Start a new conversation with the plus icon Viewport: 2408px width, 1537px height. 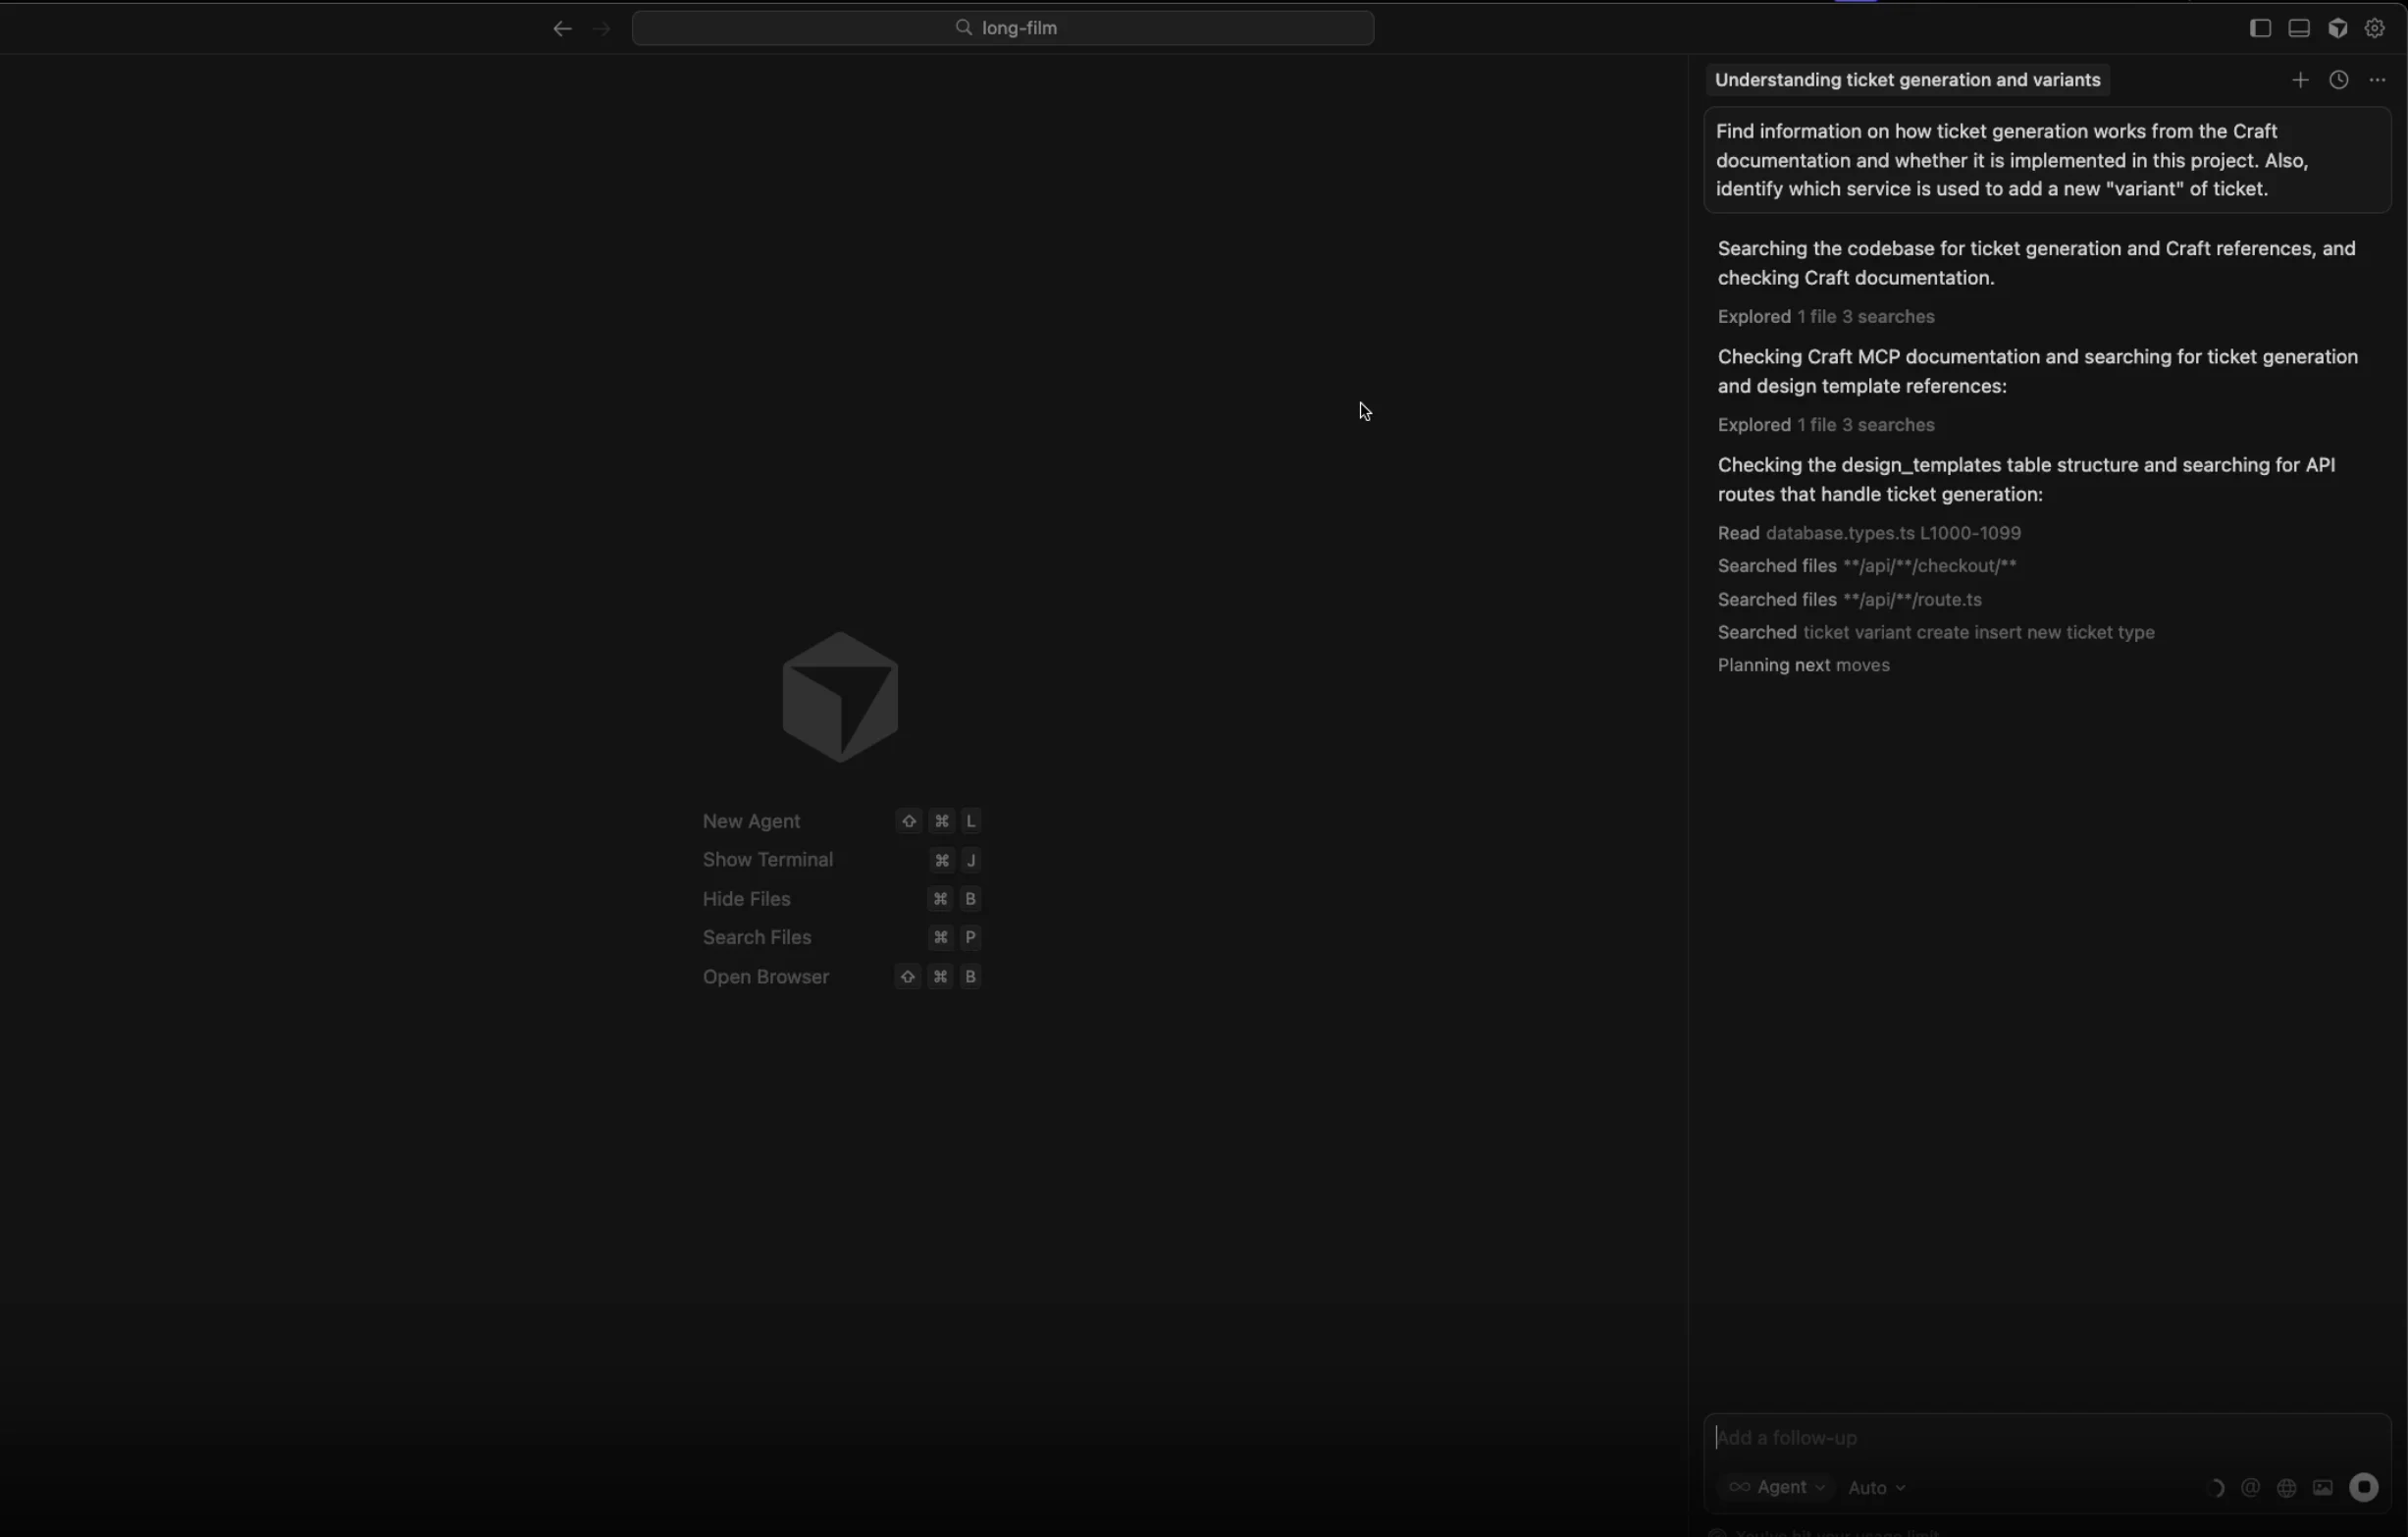point(2300,80)
